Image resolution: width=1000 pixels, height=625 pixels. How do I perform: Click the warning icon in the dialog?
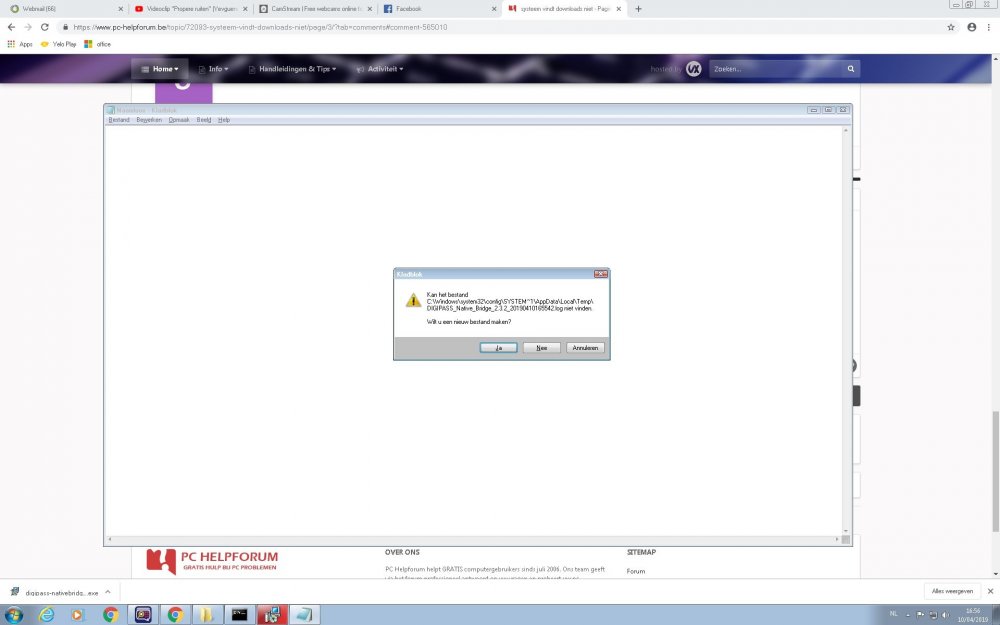413,300
